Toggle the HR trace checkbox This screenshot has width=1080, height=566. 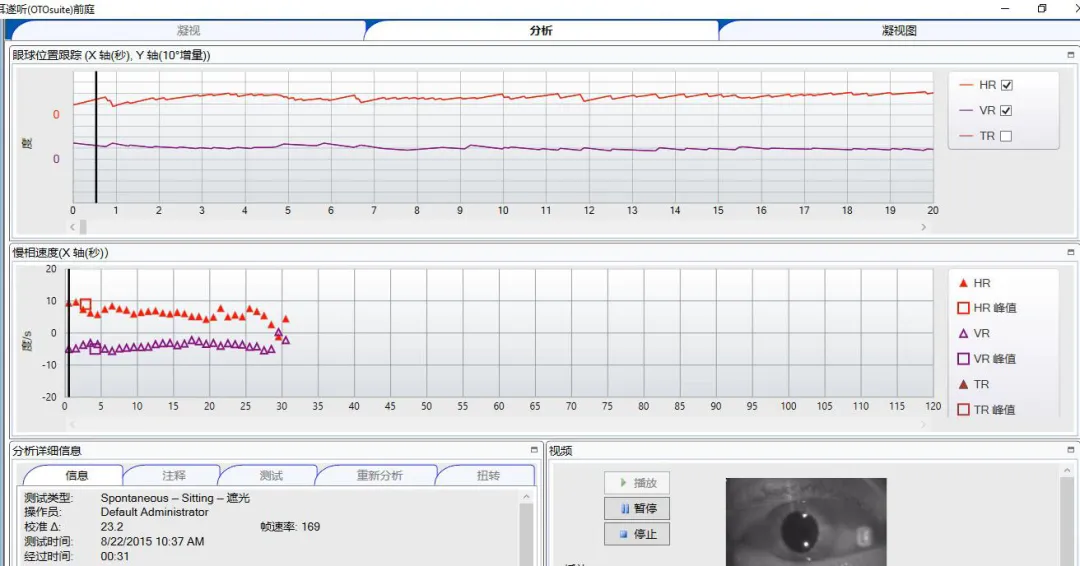1006,85
